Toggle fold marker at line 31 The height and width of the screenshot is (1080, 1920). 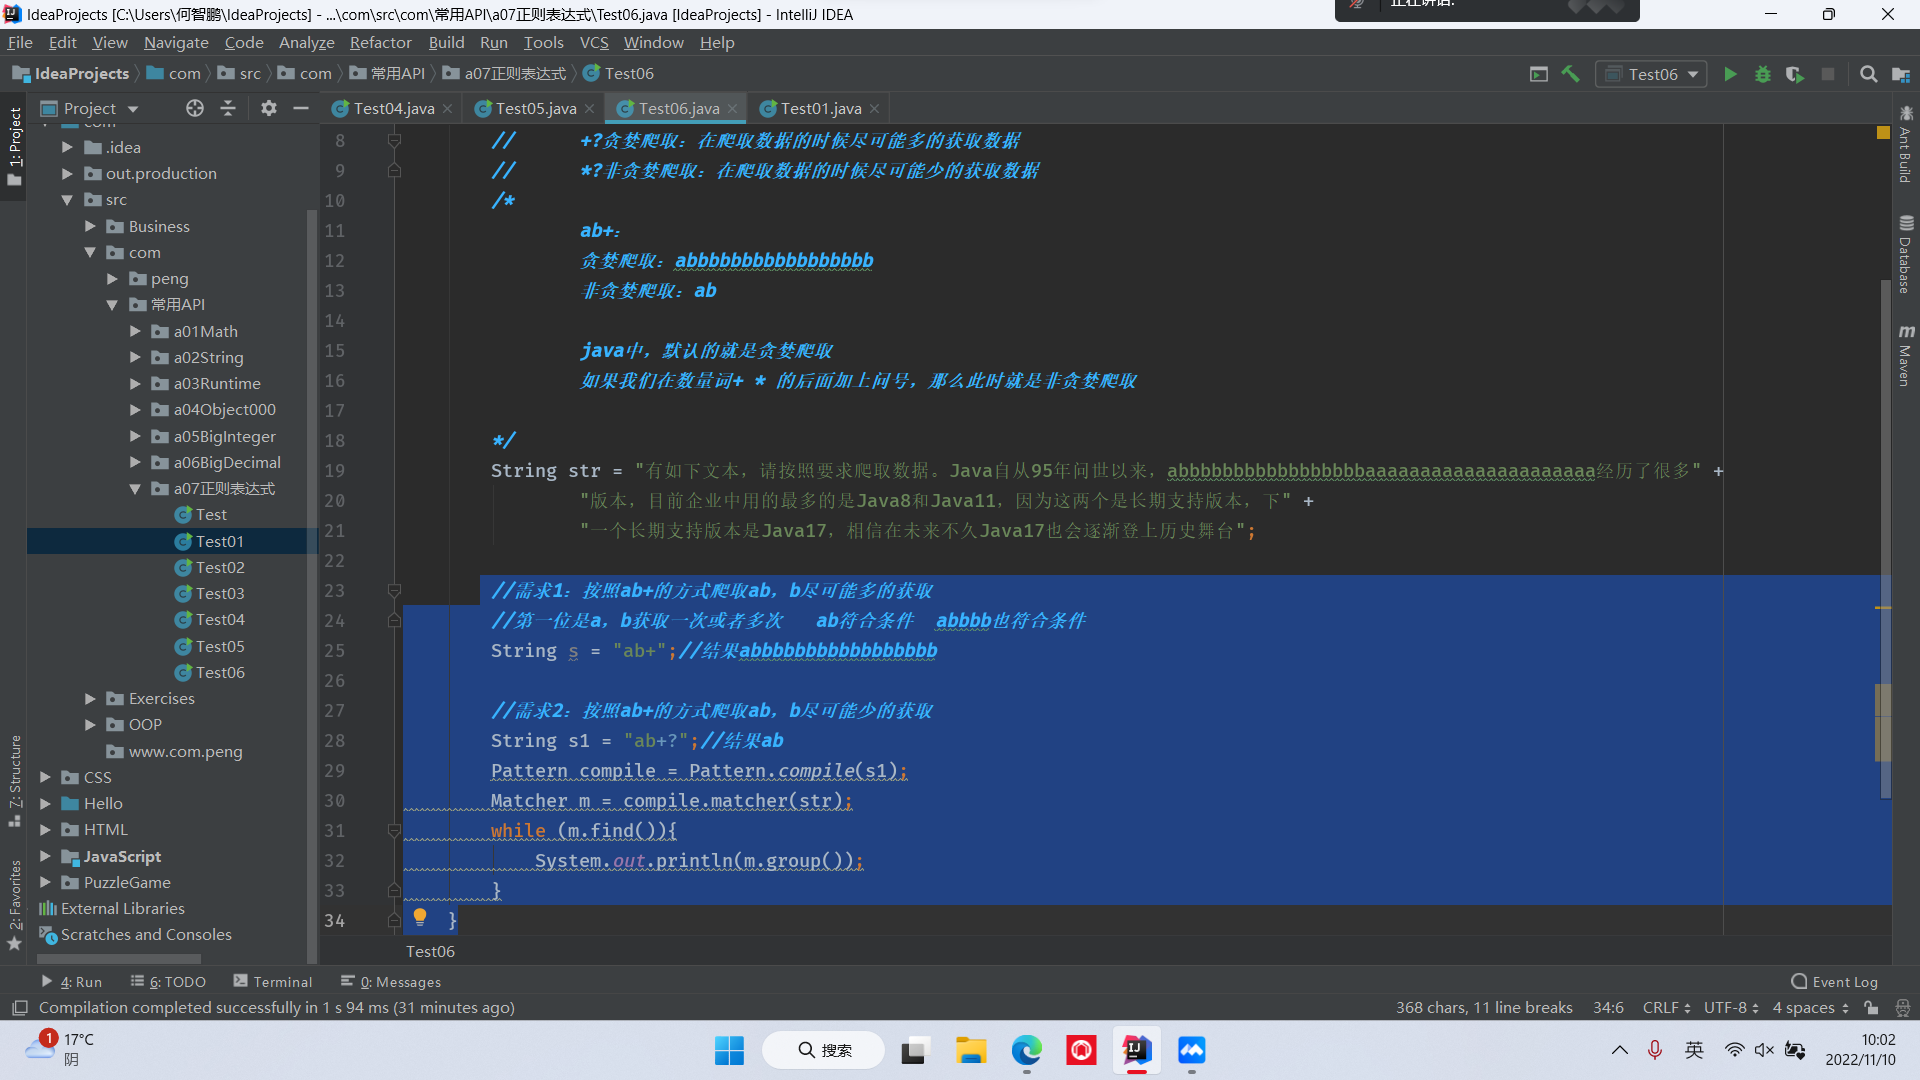pyautogui.click(x=394, y=831)
